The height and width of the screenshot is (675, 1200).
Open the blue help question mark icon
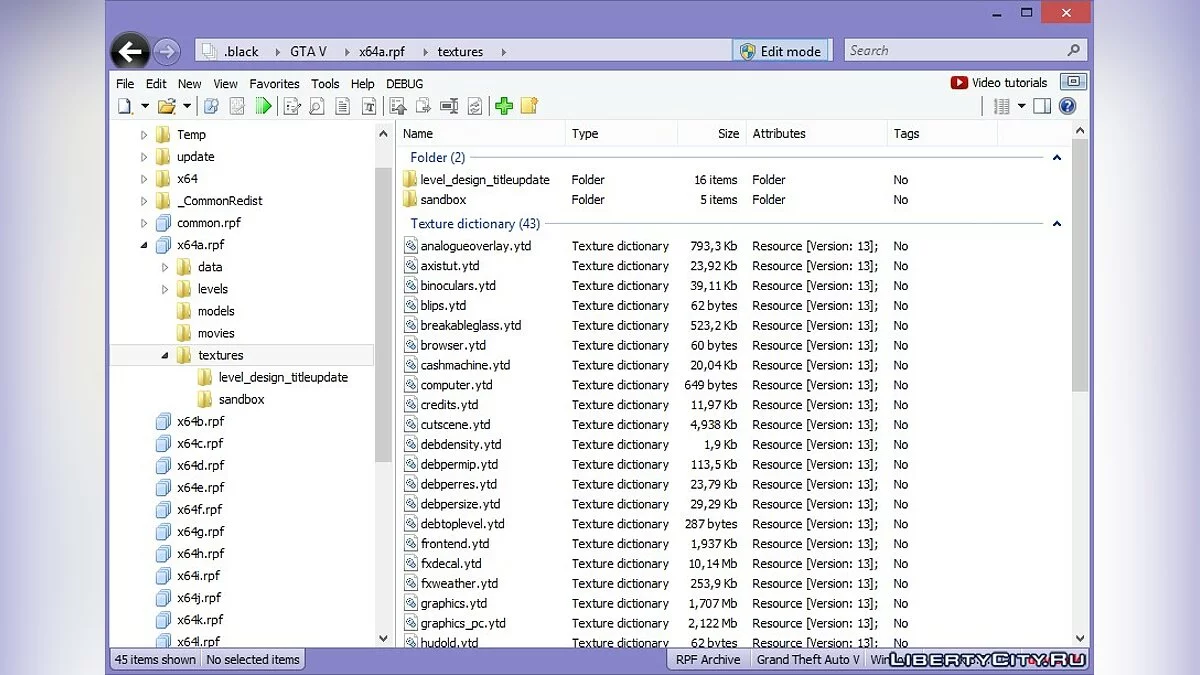click(1067, 106)
